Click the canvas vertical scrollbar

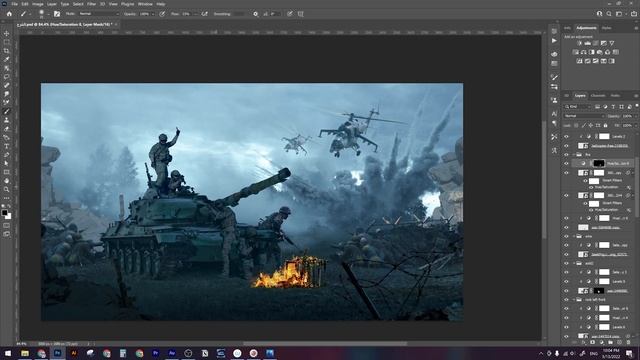click(544, 180)
